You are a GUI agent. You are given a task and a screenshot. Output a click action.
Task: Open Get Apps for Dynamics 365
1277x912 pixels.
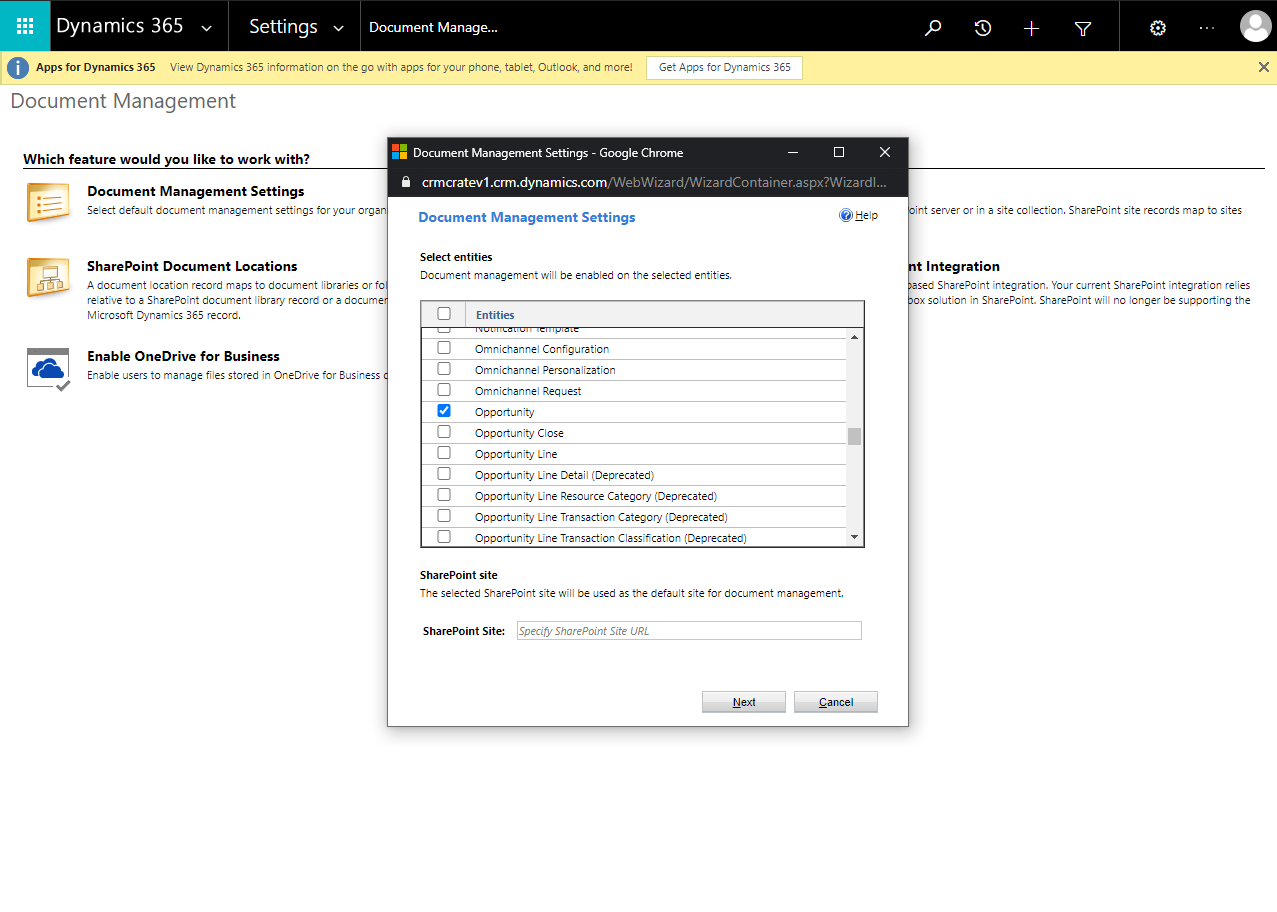point(723,67)
